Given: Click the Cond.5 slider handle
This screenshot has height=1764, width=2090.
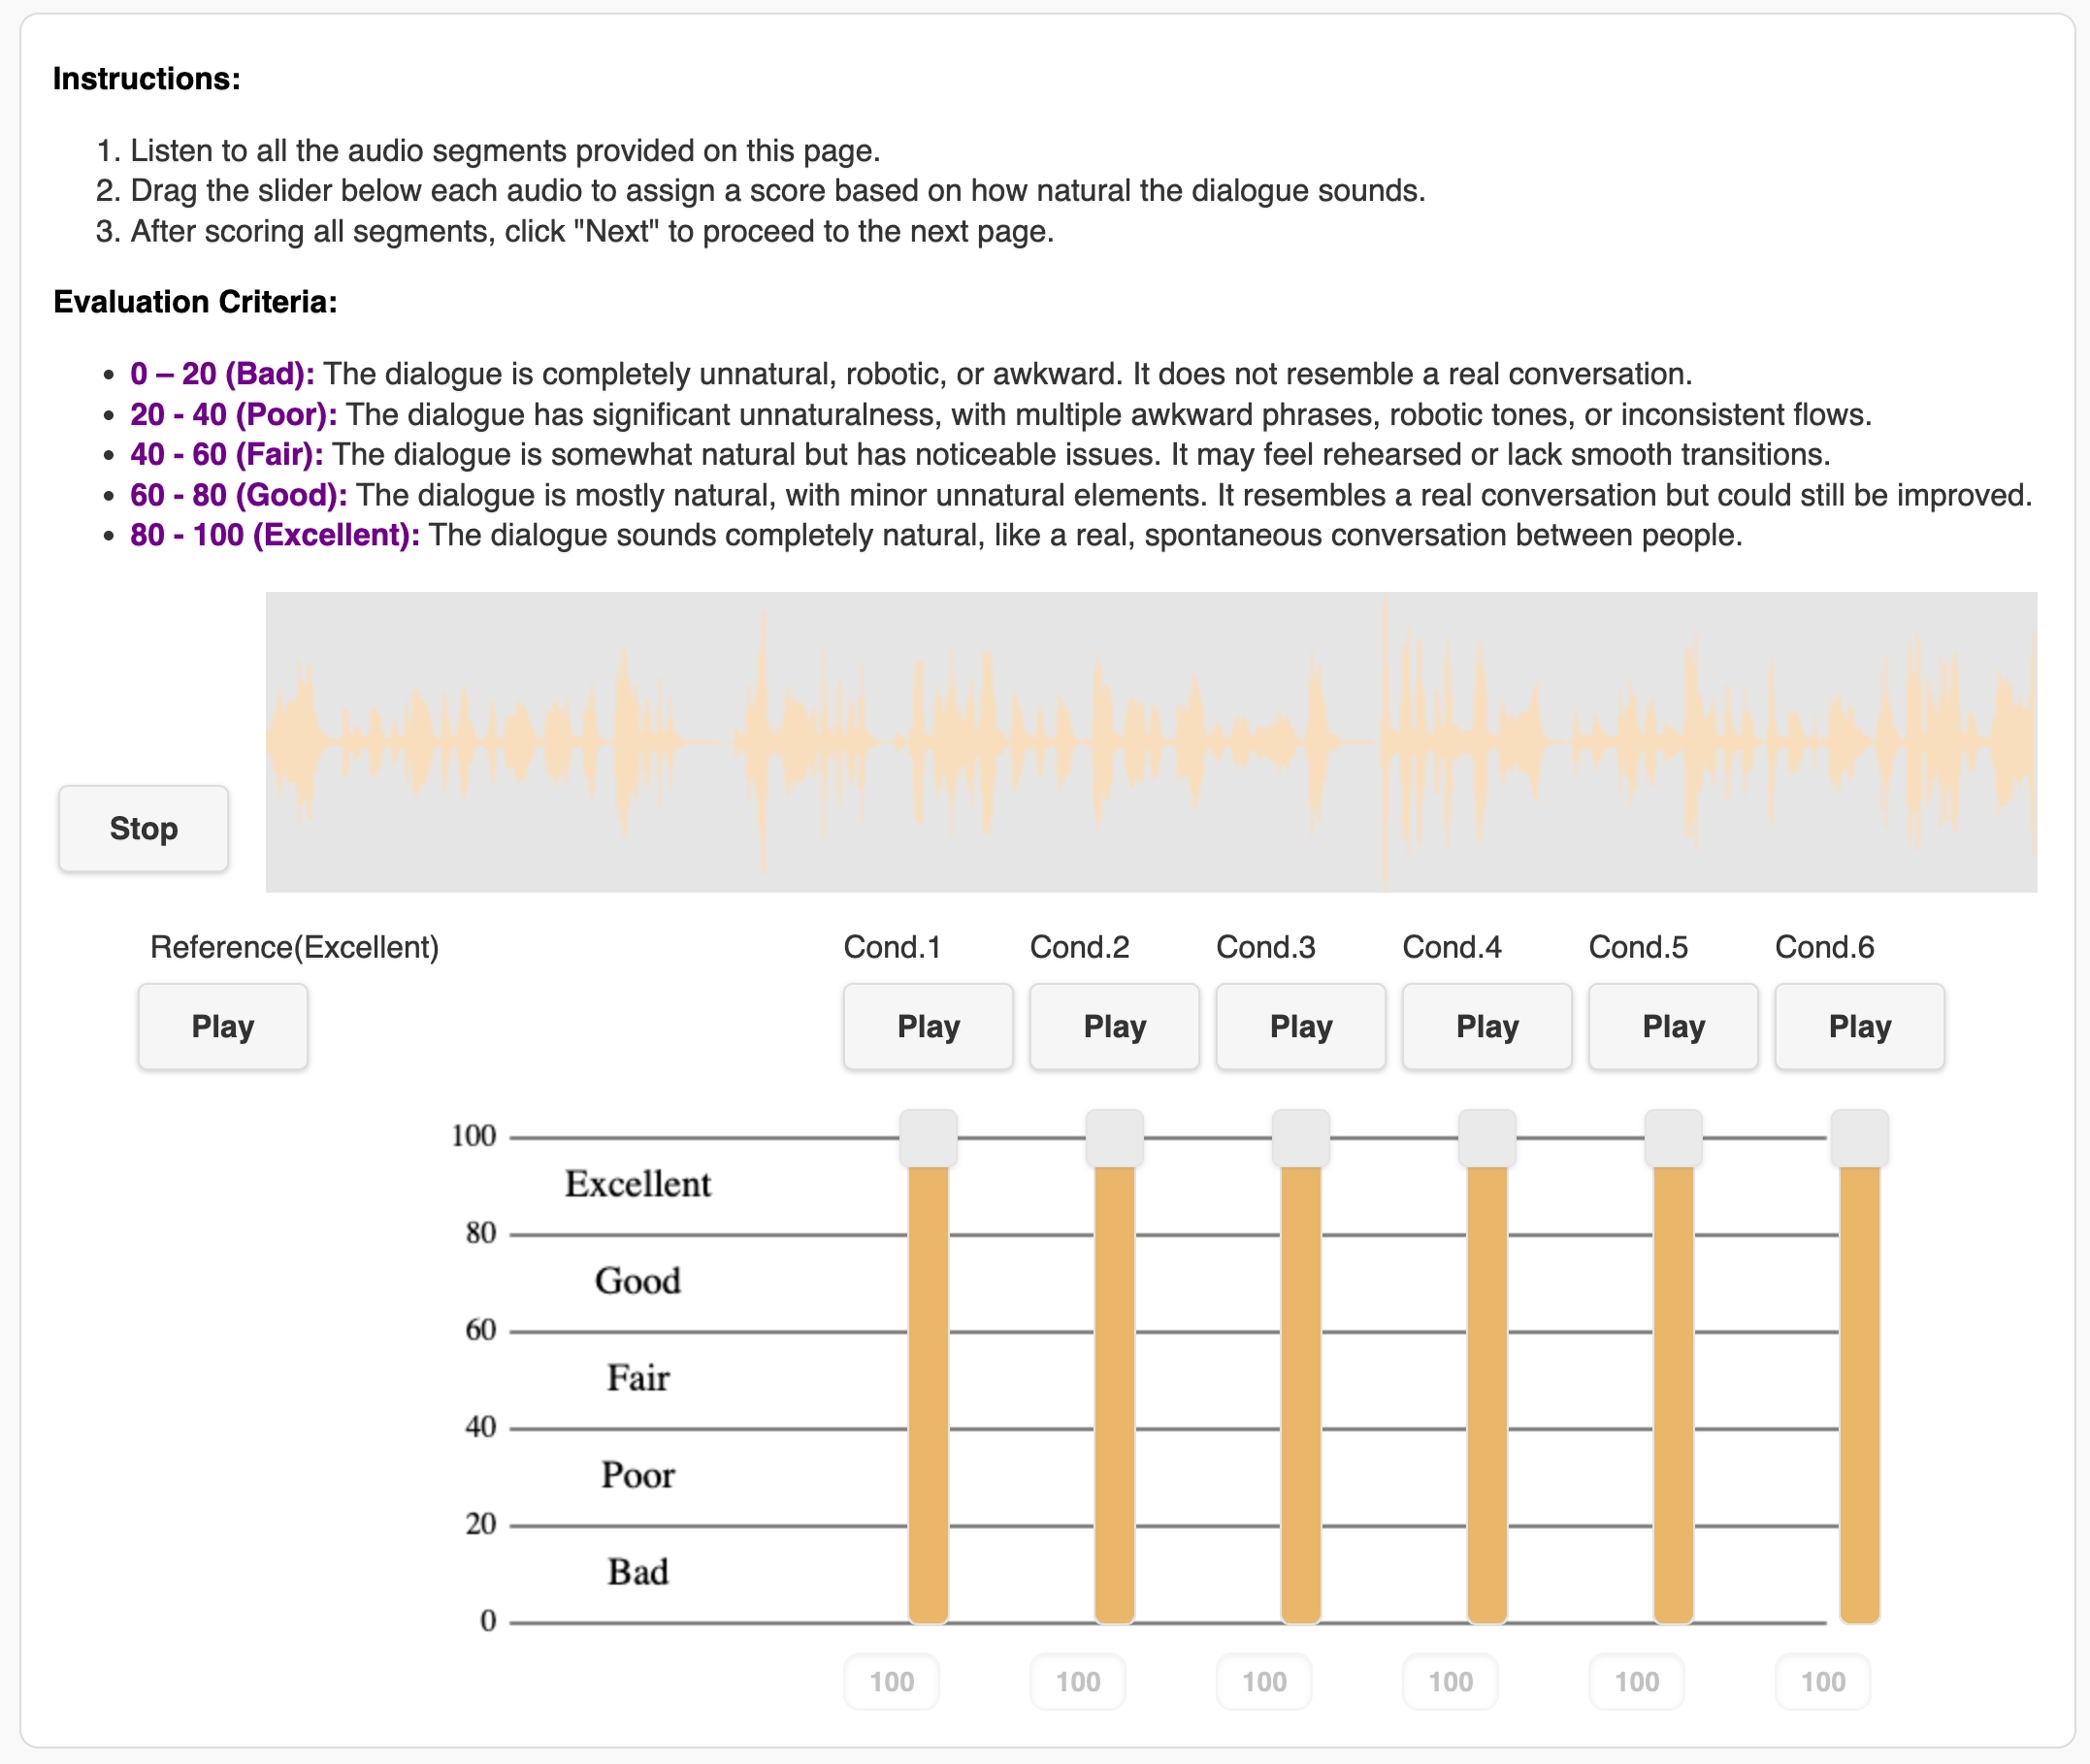Looking at the screenshot, I should 1672,1138.
